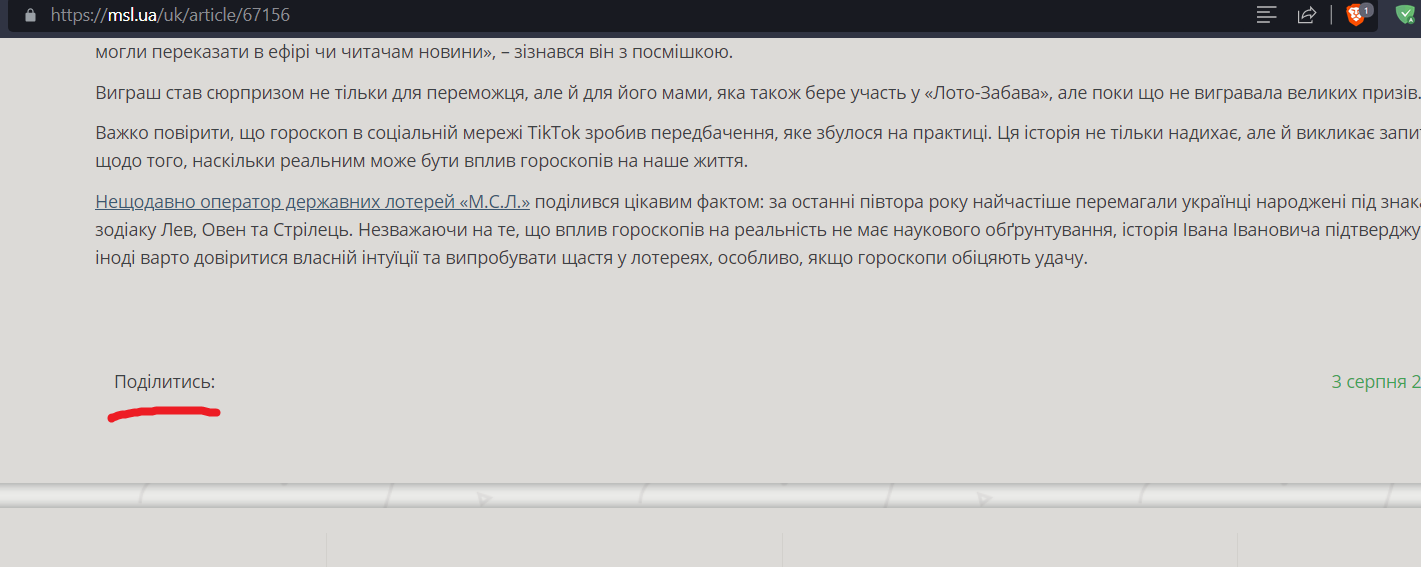Click the red hand-drawn underline mark
Screen dimensions: 1421x567
(x=163, y=413)
